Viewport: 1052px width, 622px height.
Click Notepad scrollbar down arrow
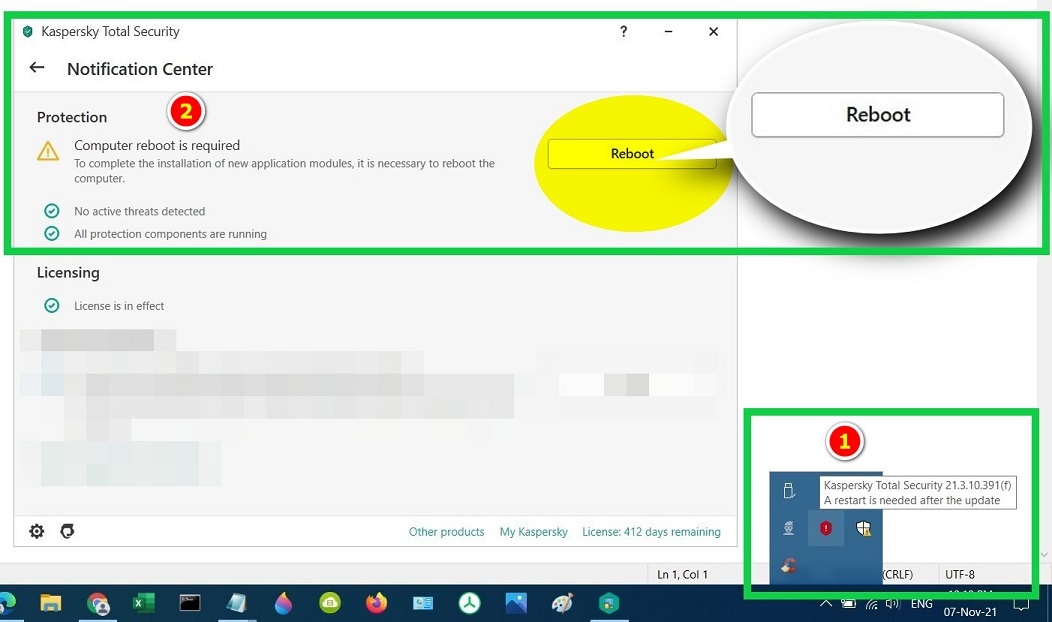[1044, 555]
